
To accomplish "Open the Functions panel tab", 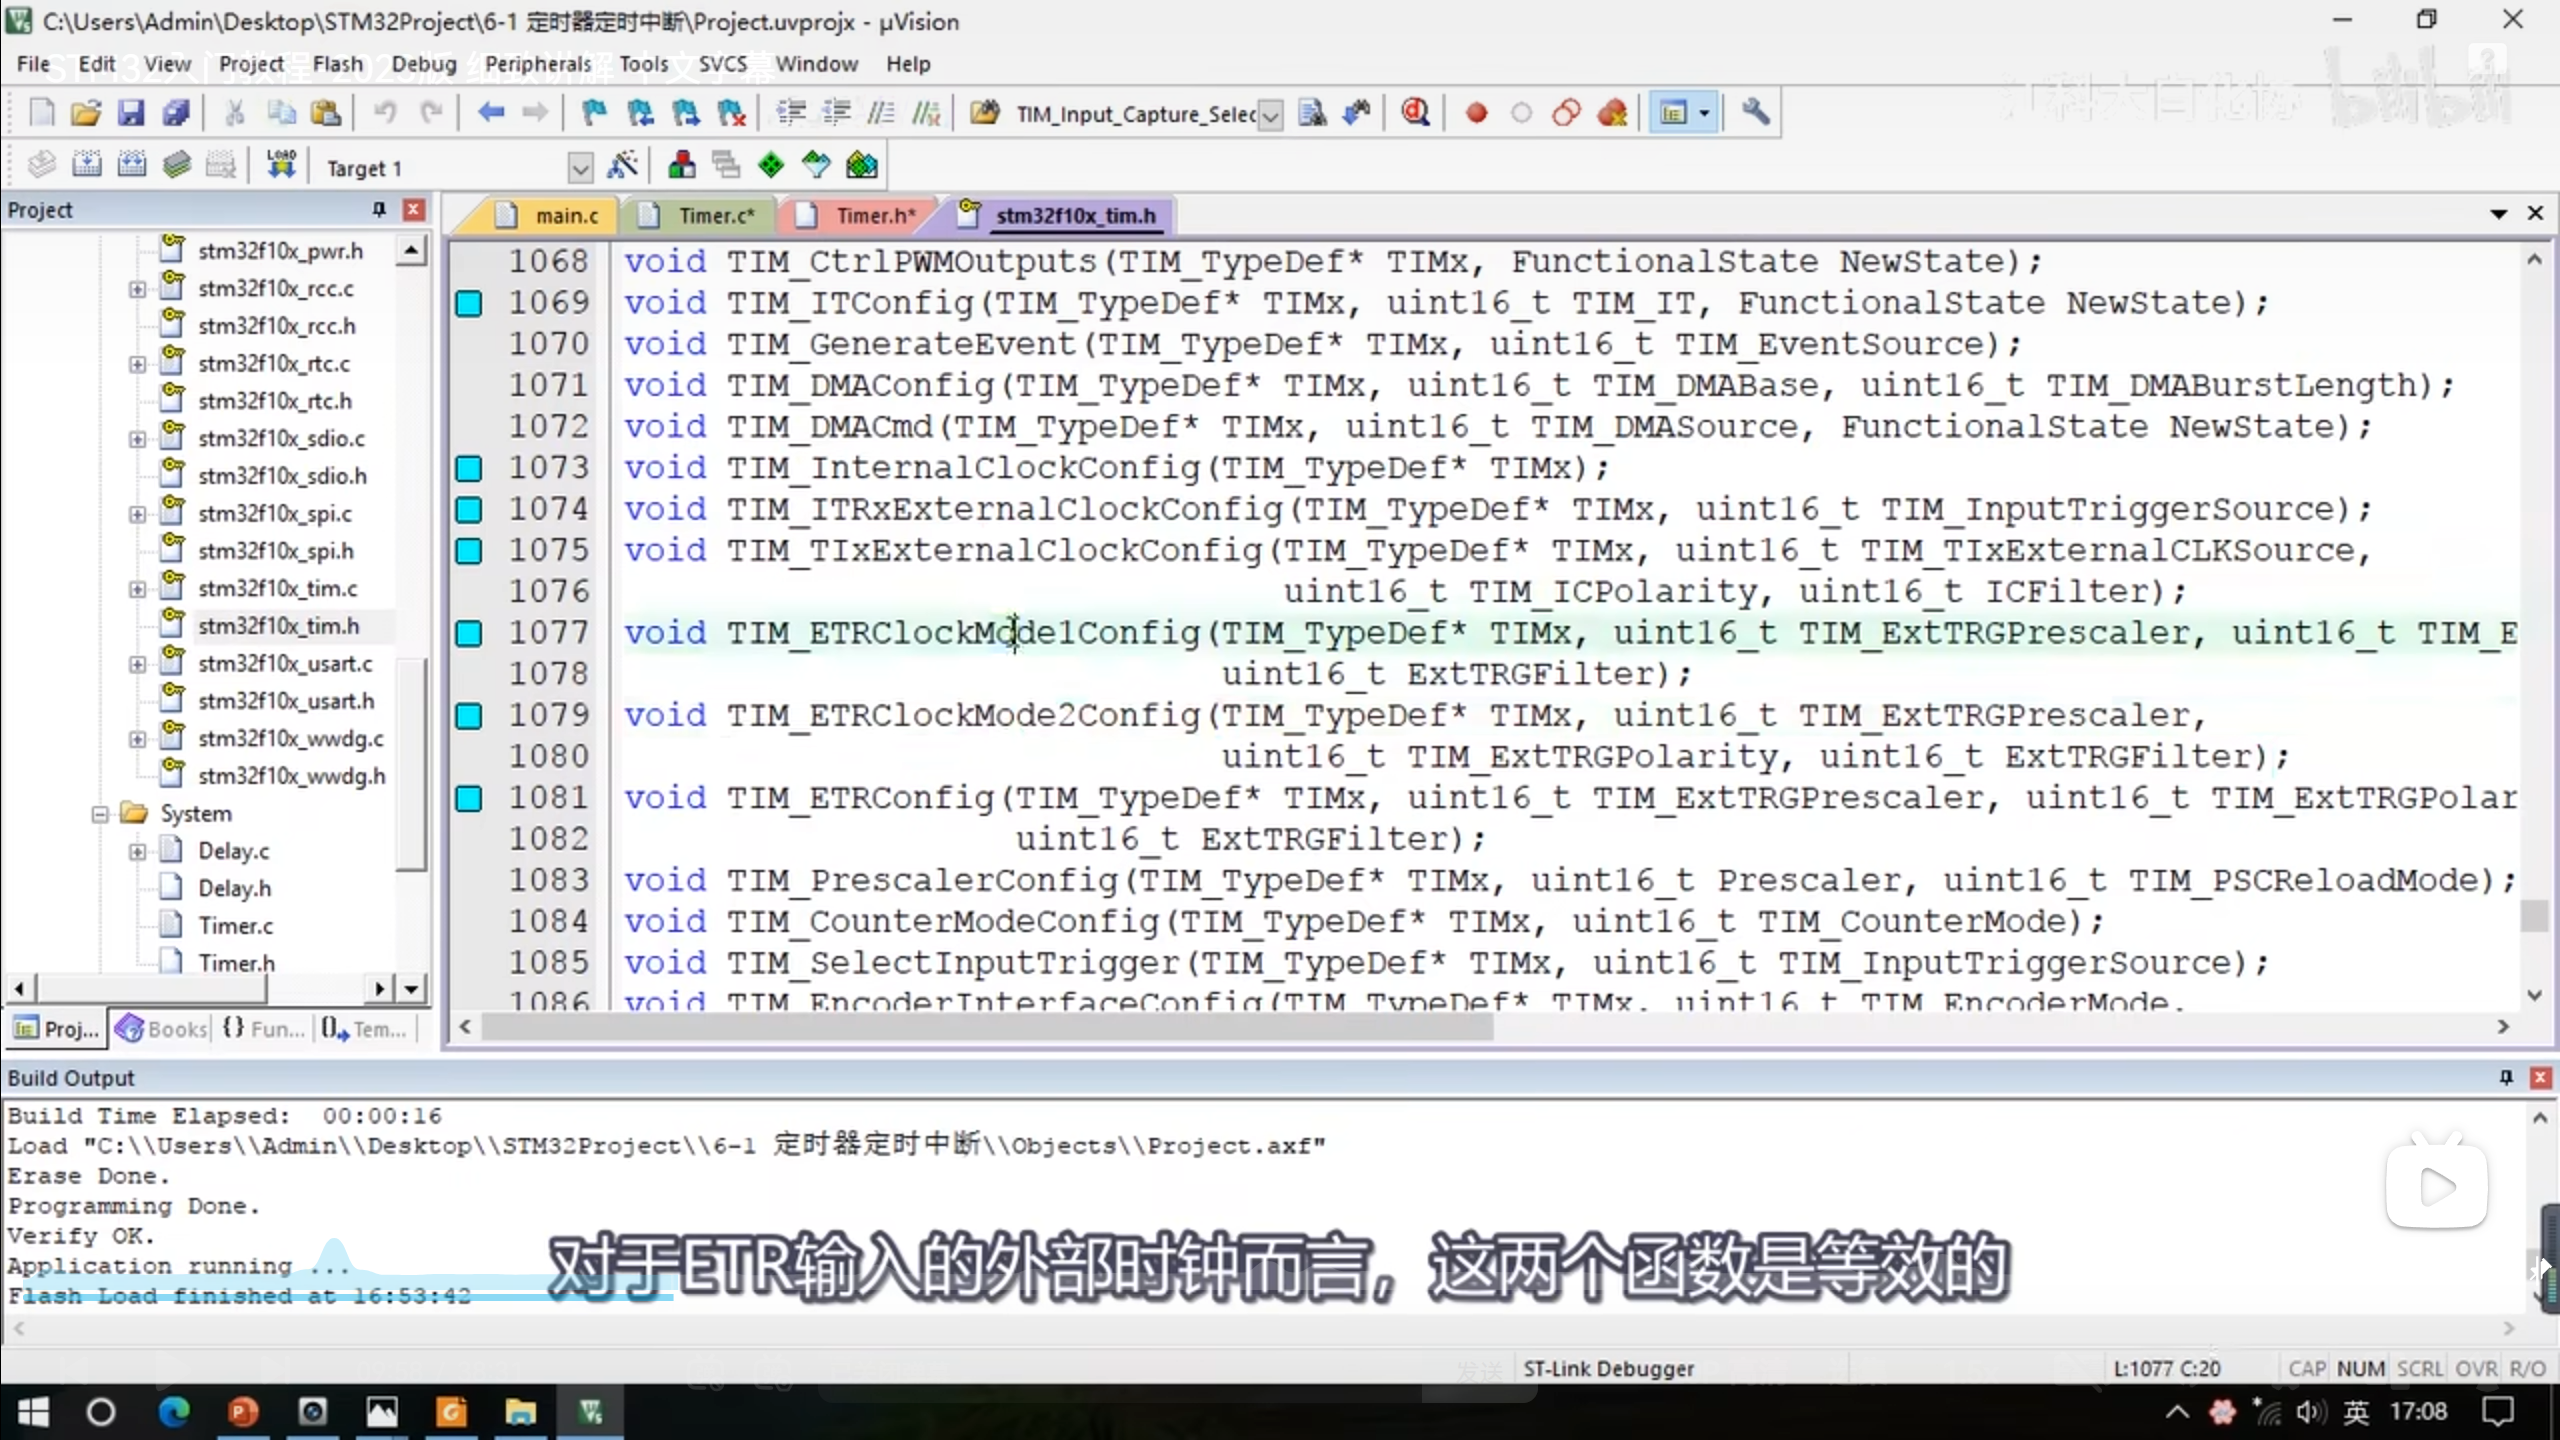I will tap(264, 1028).
